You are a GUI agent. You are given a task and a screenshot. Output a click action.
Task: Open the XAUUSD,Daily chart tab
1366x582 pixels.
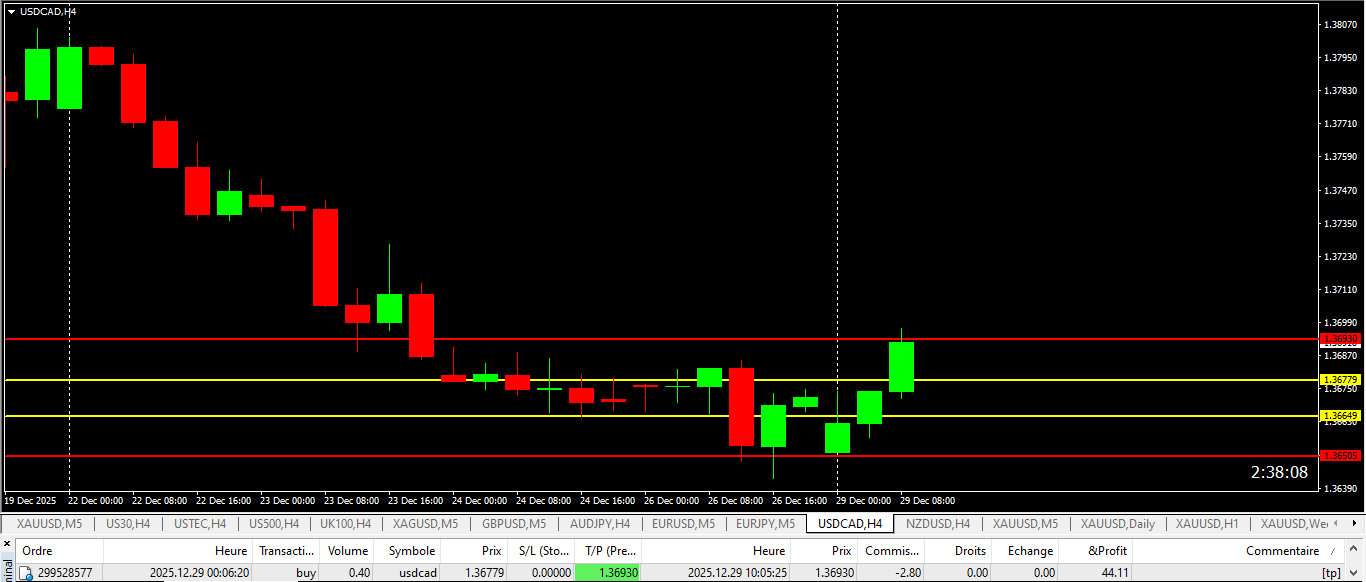[x=1117, y=523]
